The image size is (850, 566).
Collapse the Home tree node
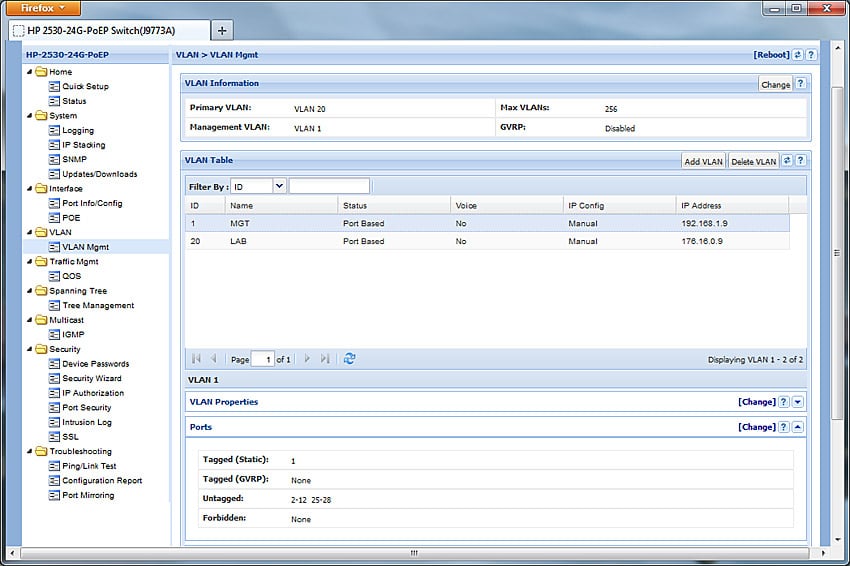coord(29,72)
